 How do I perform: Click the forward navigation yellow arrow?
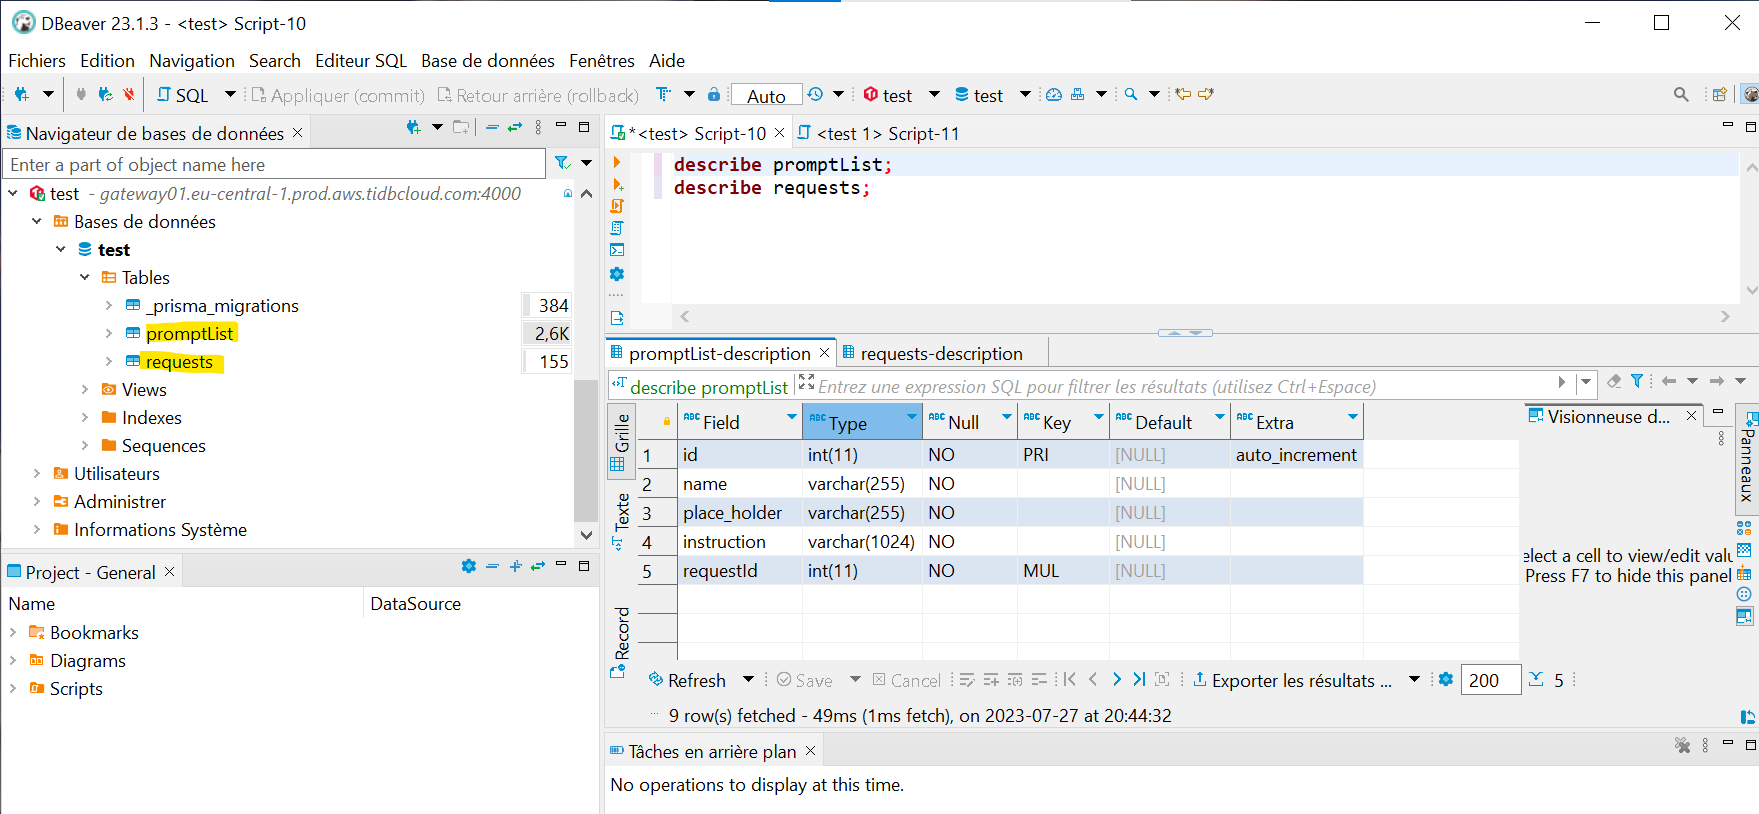coord(1206,94)
